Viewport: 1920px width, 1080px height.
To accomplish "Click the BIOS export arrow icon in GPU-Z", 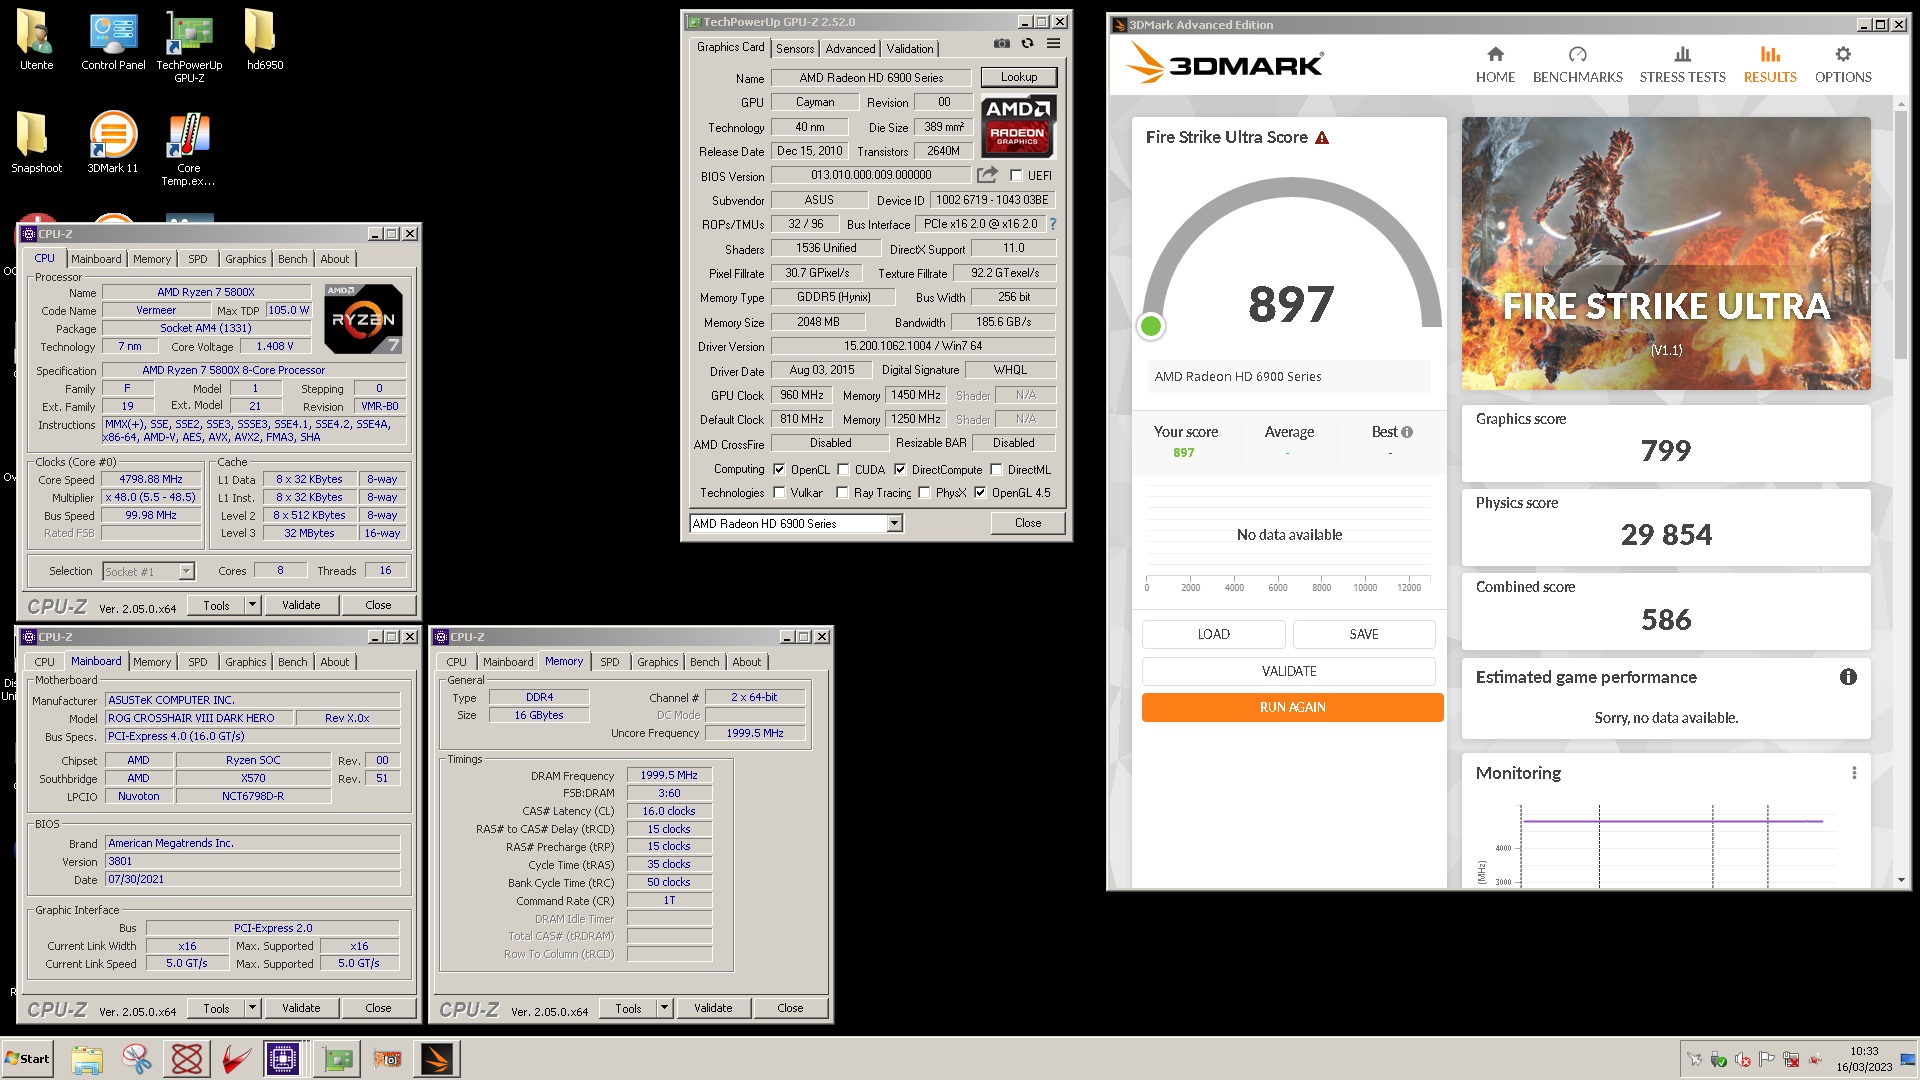I will [x=987, y=175].
